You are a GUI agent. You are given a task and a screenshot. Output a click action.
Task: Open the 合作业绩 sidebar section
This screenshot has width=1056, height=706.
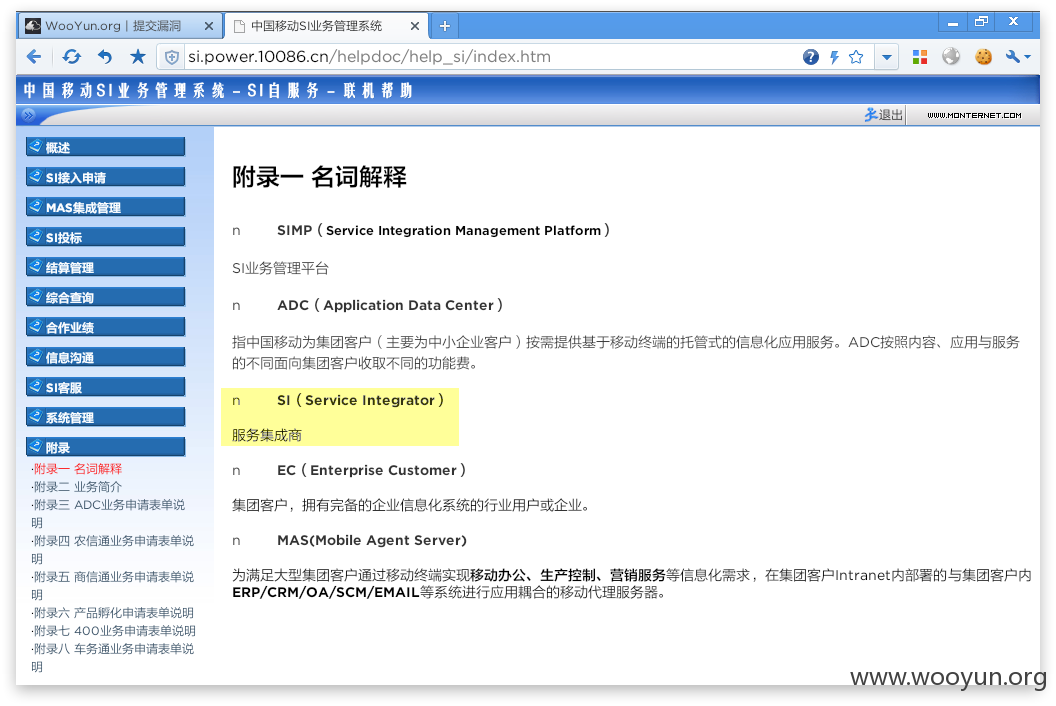[106, 327]
